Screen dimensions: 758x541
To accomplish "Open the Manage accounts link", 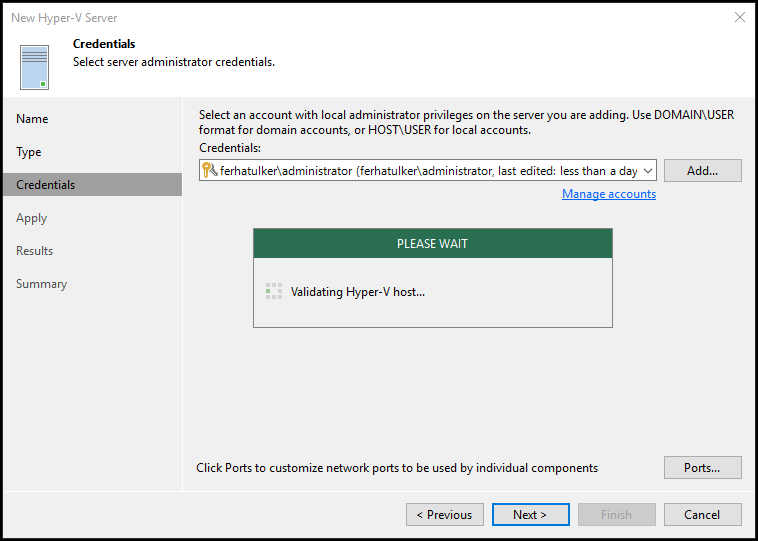I will 609,194.
